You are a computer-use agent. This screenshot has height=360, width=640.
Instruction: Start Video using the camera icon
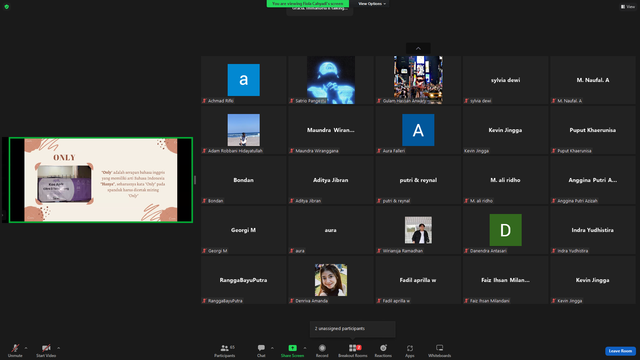pos(46,348)
